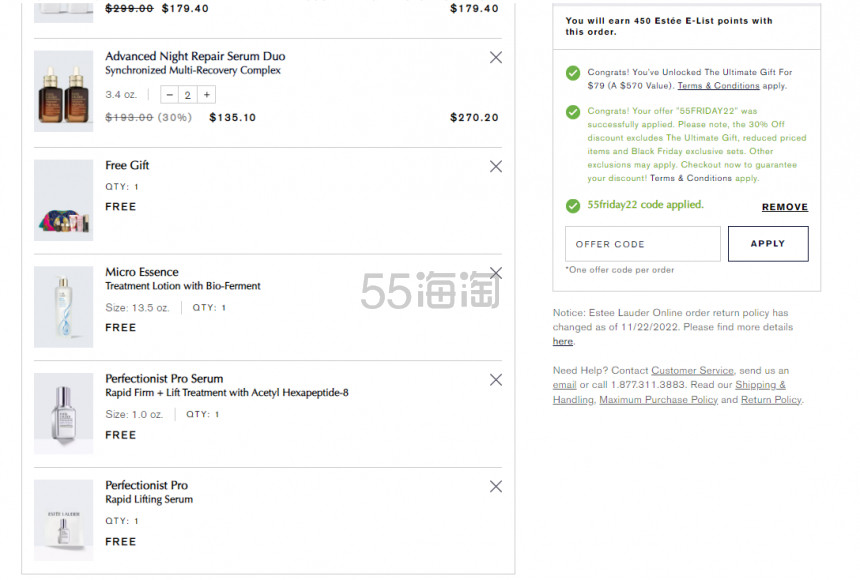Open the Maximum Purchase Policy link
Image resolution: width=860 pixels, height=580 pixels.
658,399
